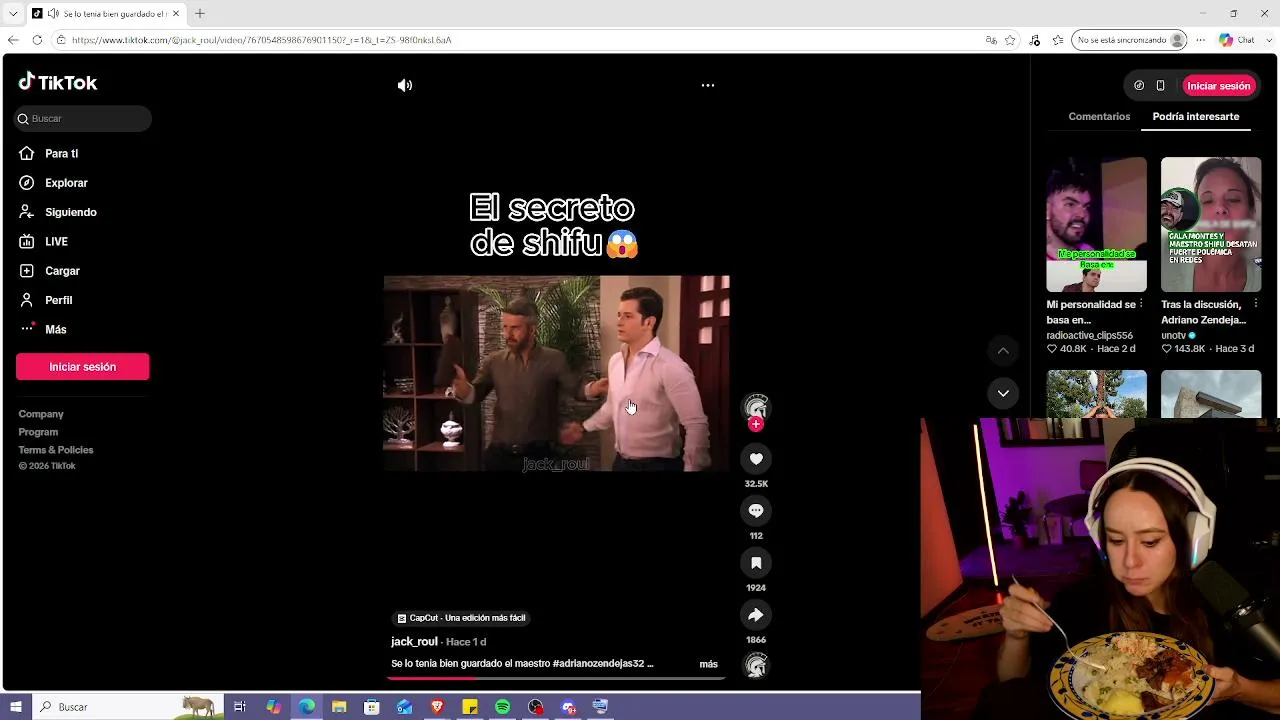Open File Explorer from the taskbar

point(339,707)
